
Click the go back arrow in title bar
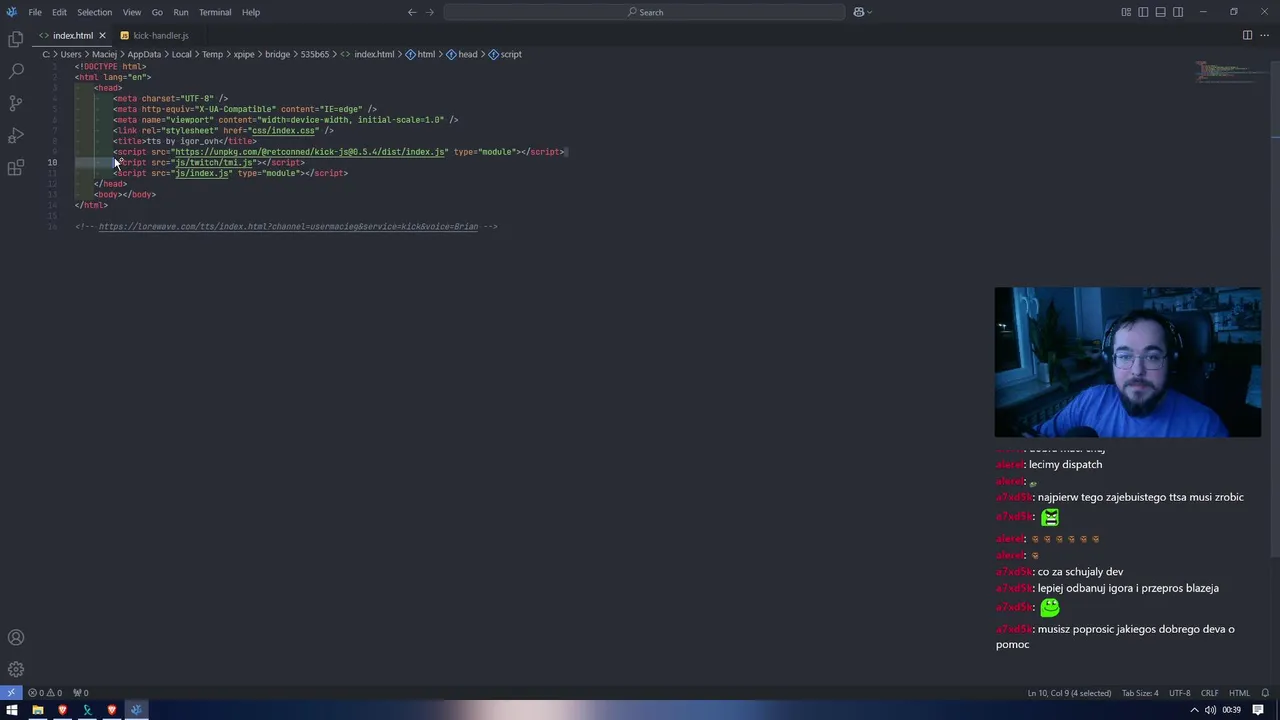tap(412, 12)
